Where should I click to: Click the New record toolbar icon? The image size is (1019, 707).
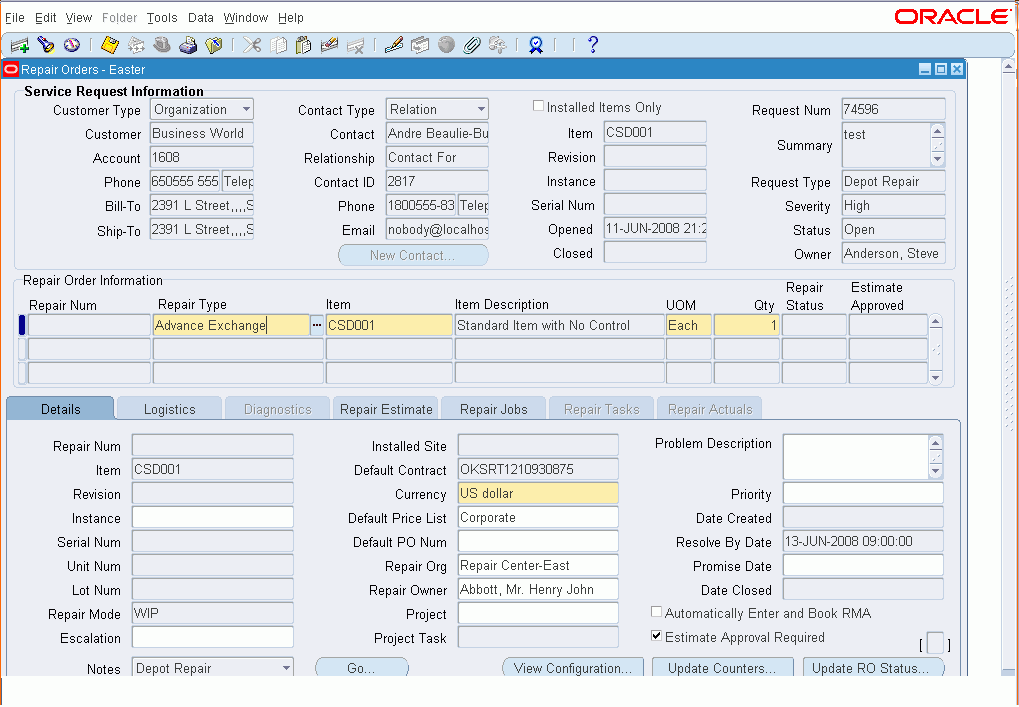click(19, 45)
